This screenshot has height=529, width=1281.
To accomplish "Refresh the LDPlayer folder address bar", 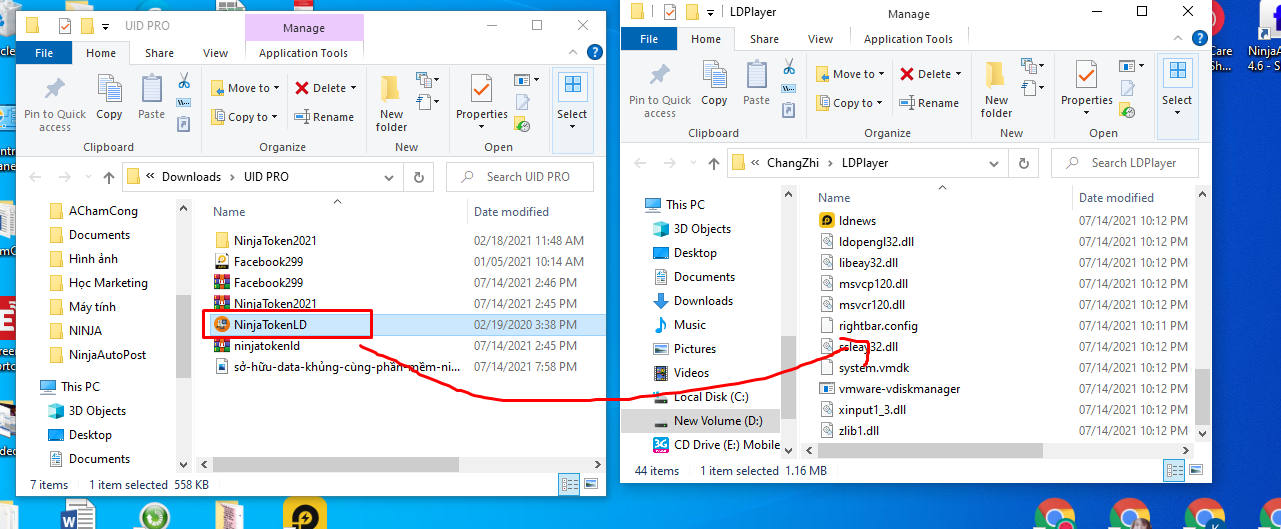I will point(1023,163).
